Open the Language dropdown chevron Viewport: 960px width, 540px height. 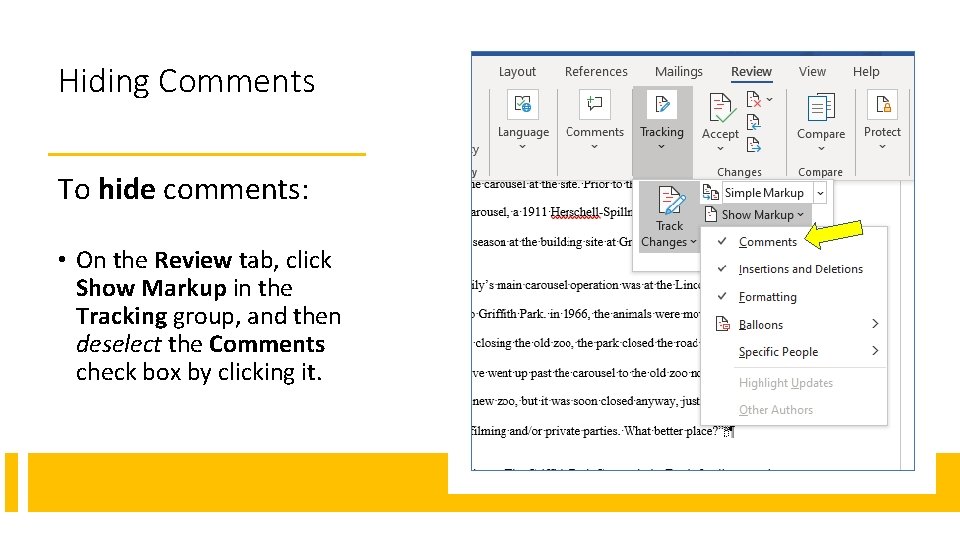pyautogui.click(x=522, y=147)
